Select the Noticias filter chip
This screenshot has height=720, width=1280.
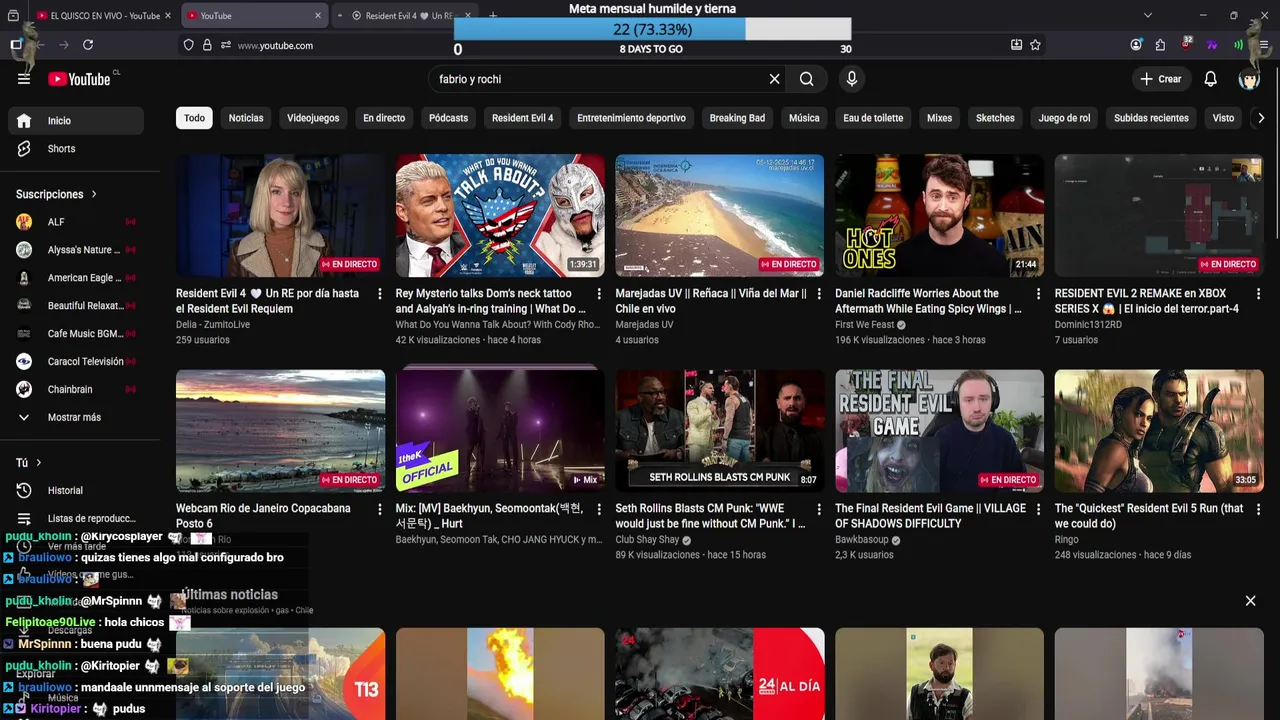coord(246,118)
